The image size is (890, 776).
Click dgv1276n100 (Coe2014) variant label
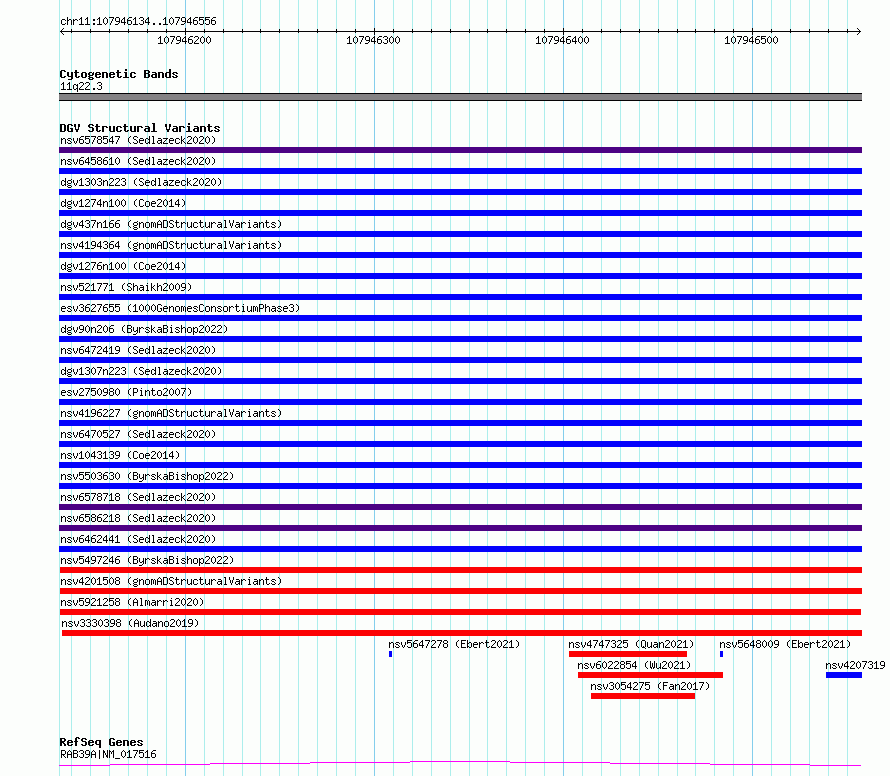[123, 266]
